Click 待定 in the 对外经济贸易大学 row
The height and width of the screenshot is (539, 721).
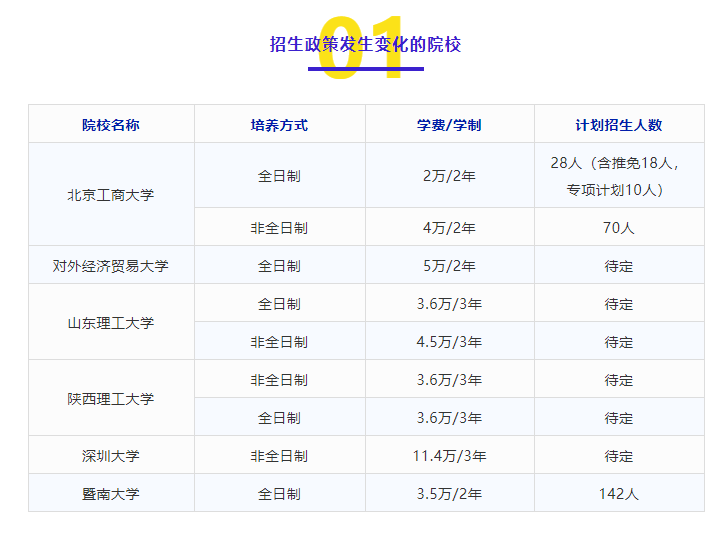coord(619,266)
